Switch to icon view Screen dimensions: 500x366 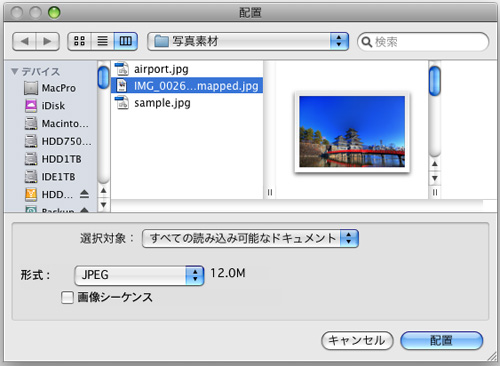coord(79,41)
